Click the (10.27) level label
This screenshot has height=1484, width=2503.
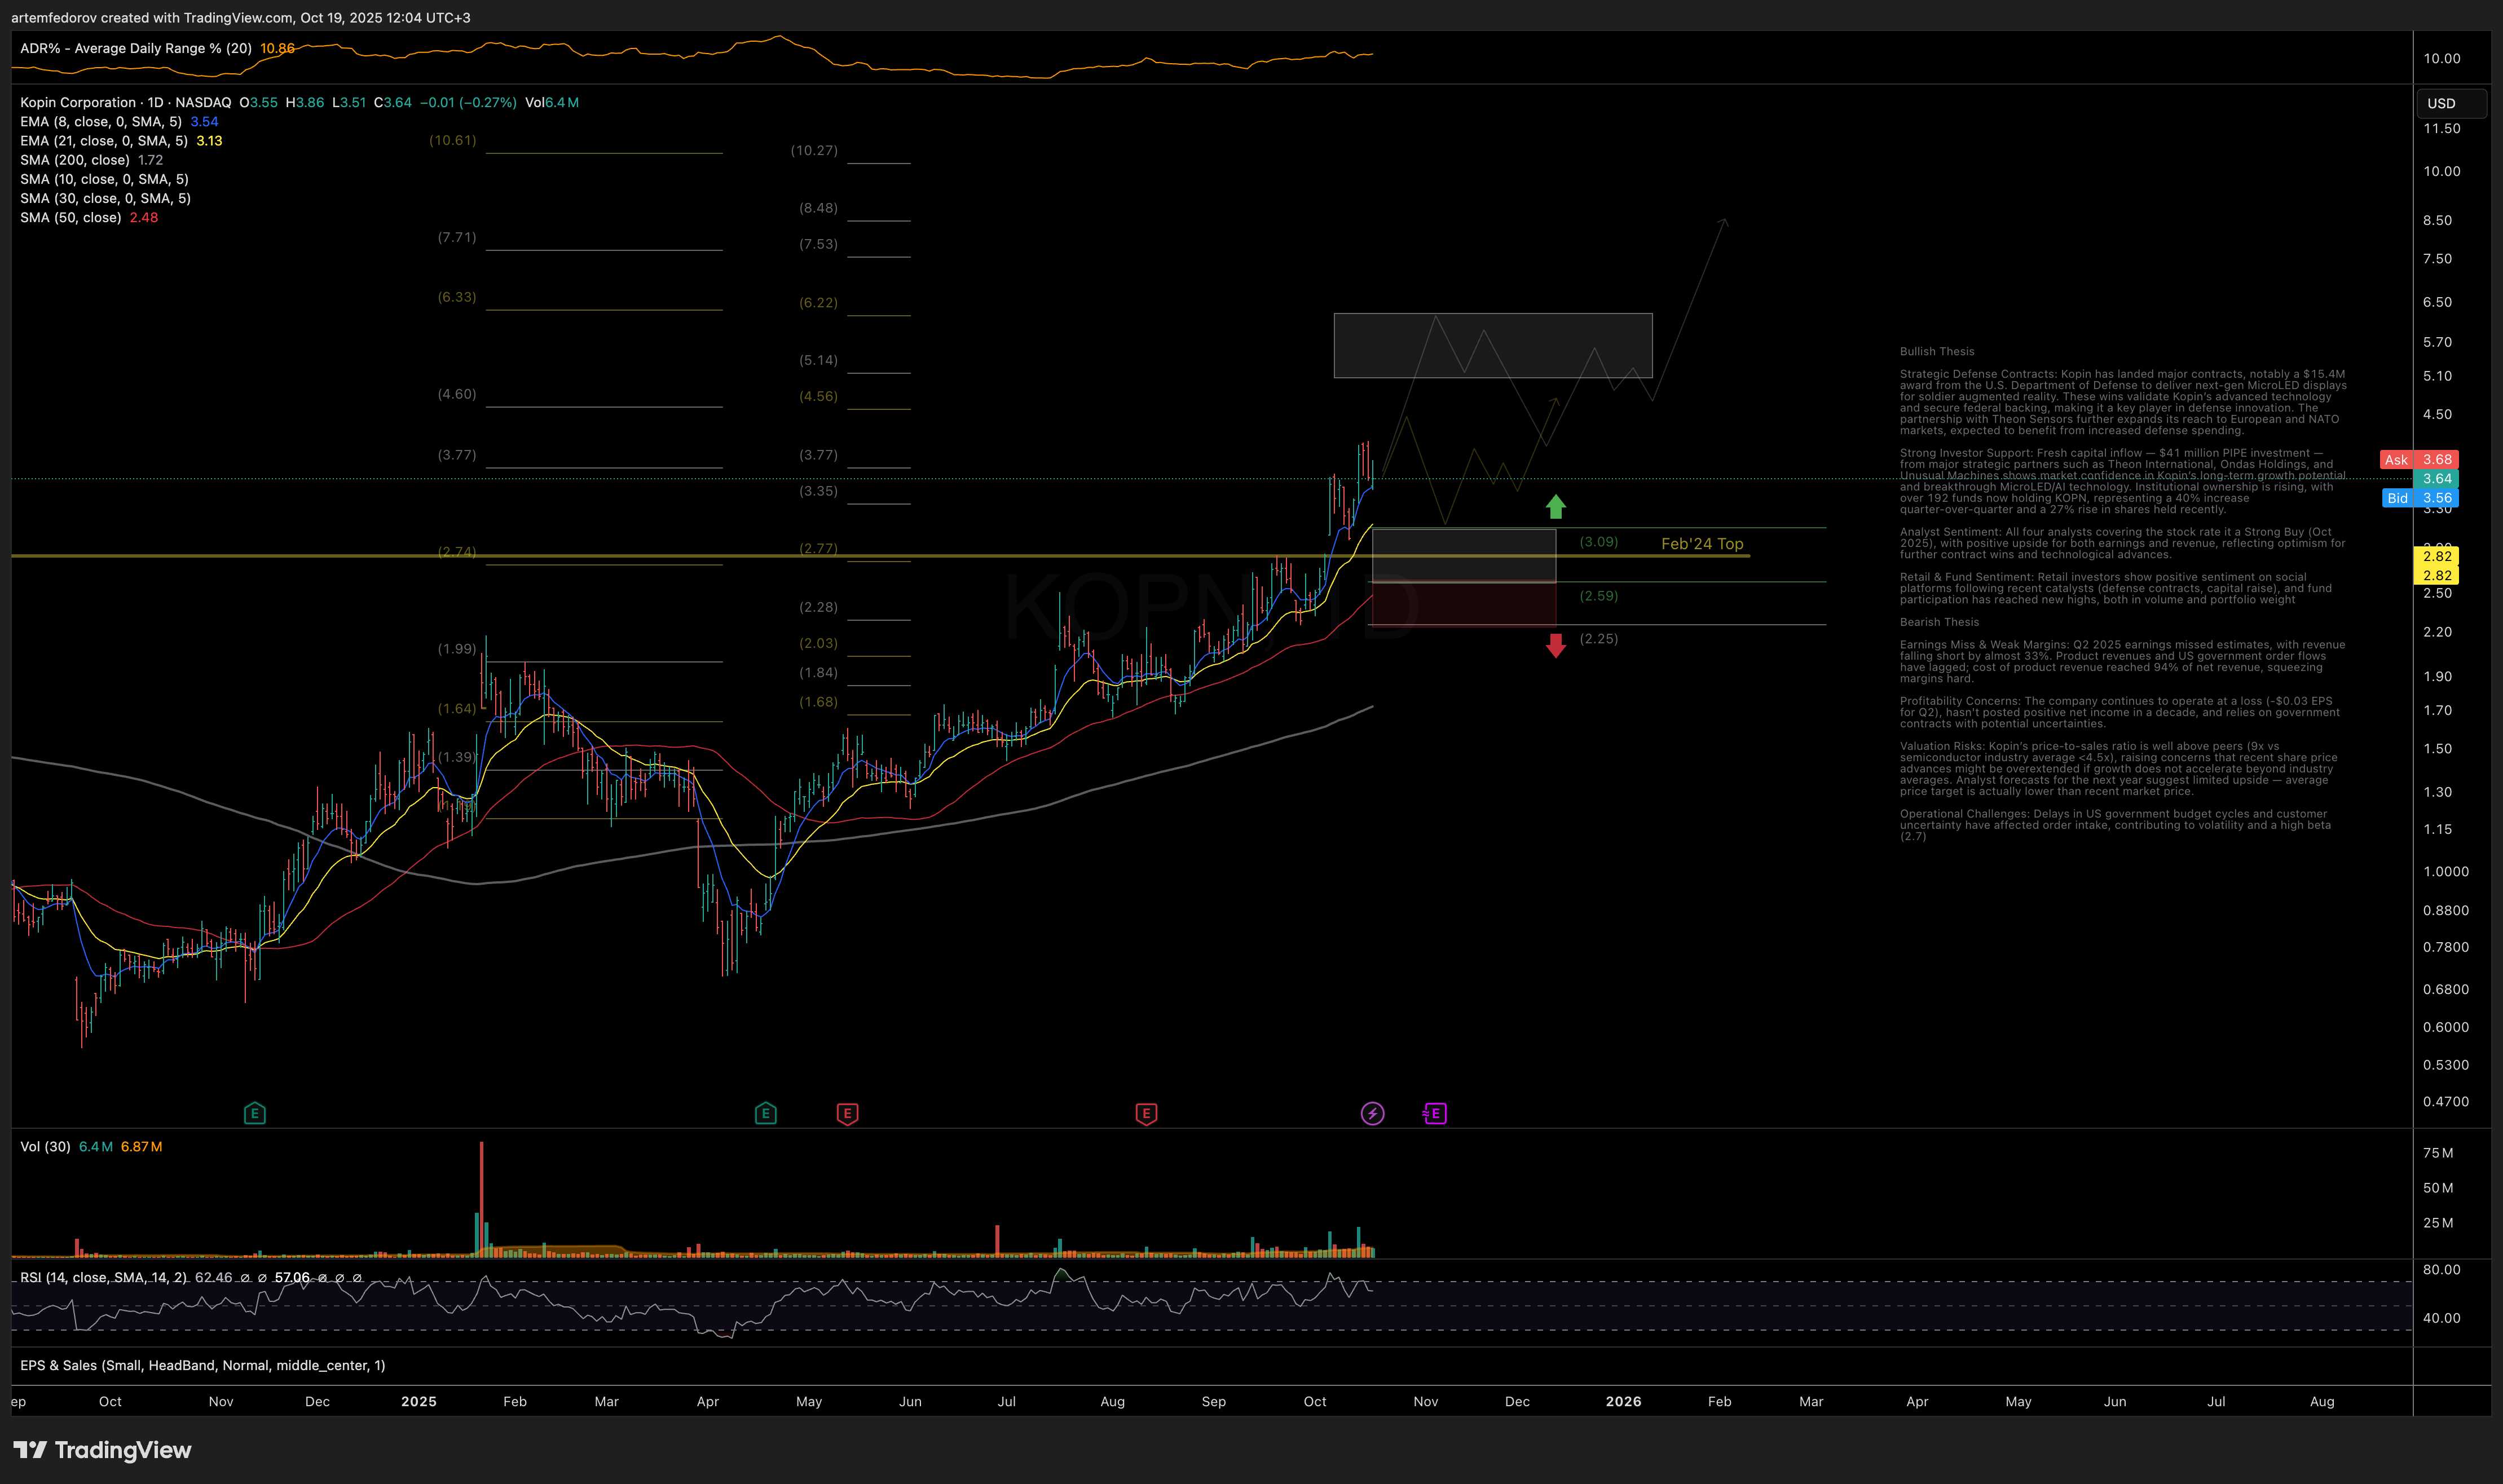(x=814, y=150)
